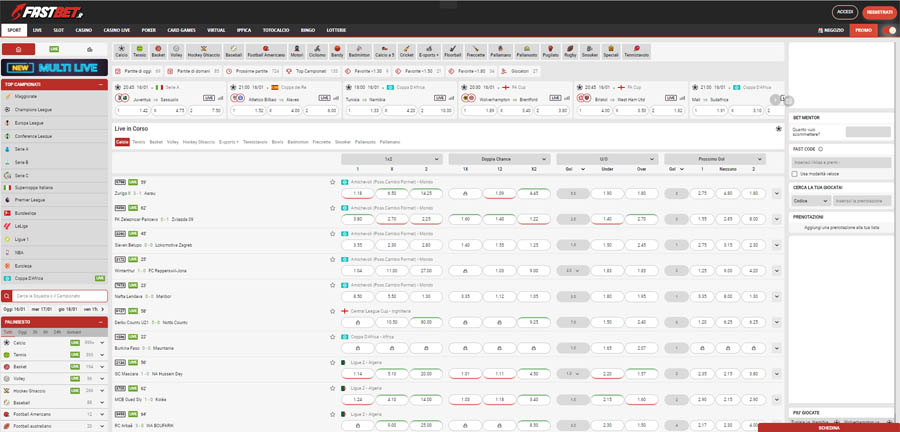
Task: Click the Bet Mentor amount input field
Action: pos(868,132)
